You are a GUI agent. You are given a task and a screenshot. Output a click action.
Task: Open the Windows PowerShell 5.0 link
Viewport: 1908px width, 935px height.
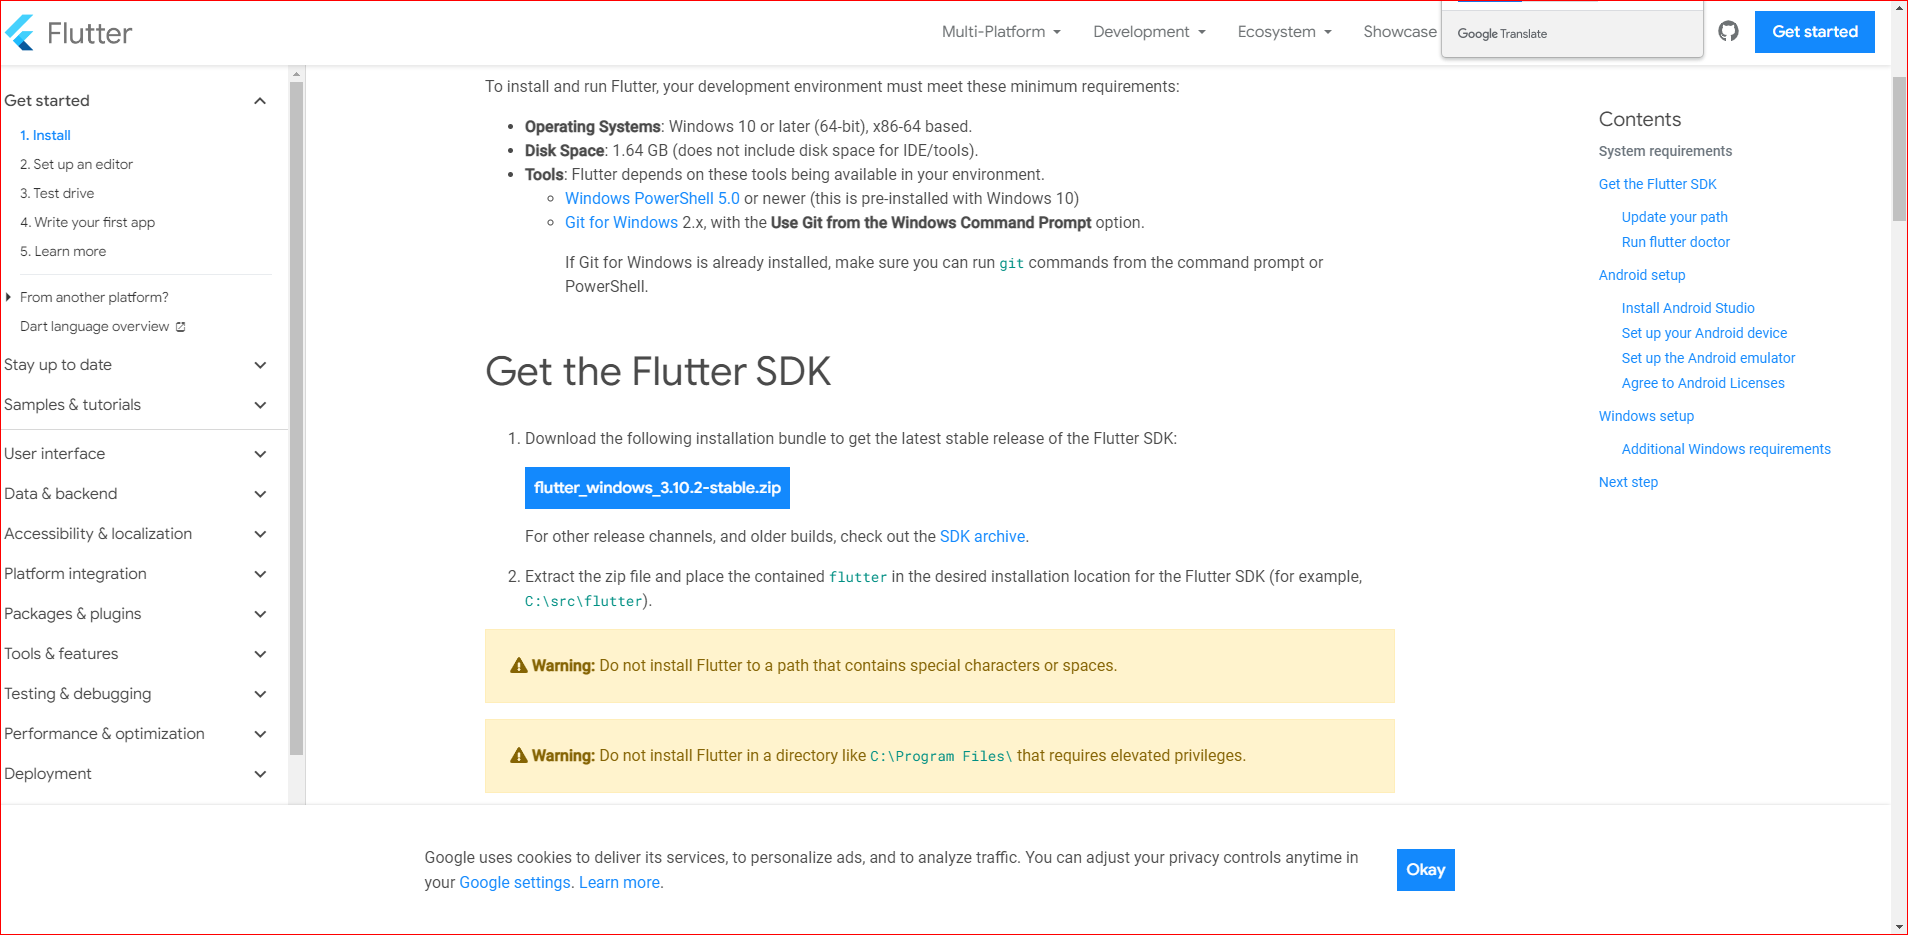pyautogui.click(x=652, y=198)
